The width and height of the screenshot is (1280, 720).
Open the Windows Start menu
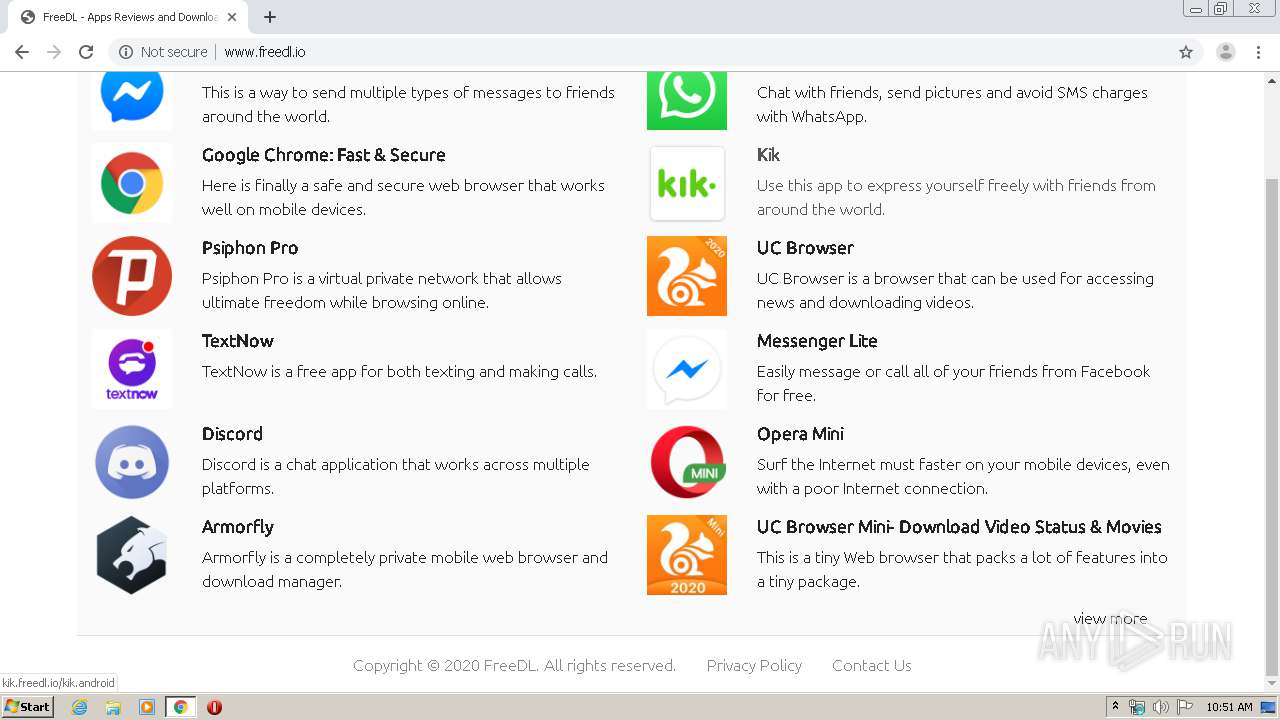28,707
